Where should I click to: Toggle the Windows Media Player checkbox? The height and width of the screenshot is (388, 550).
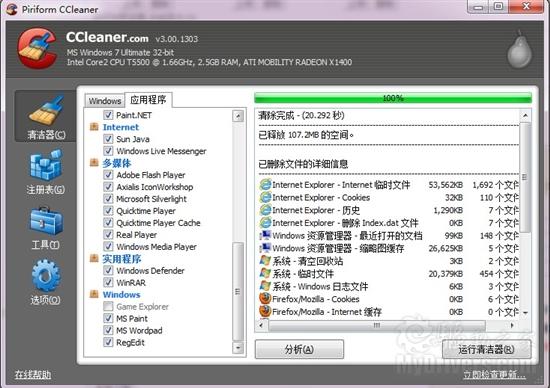click(108, 247)
